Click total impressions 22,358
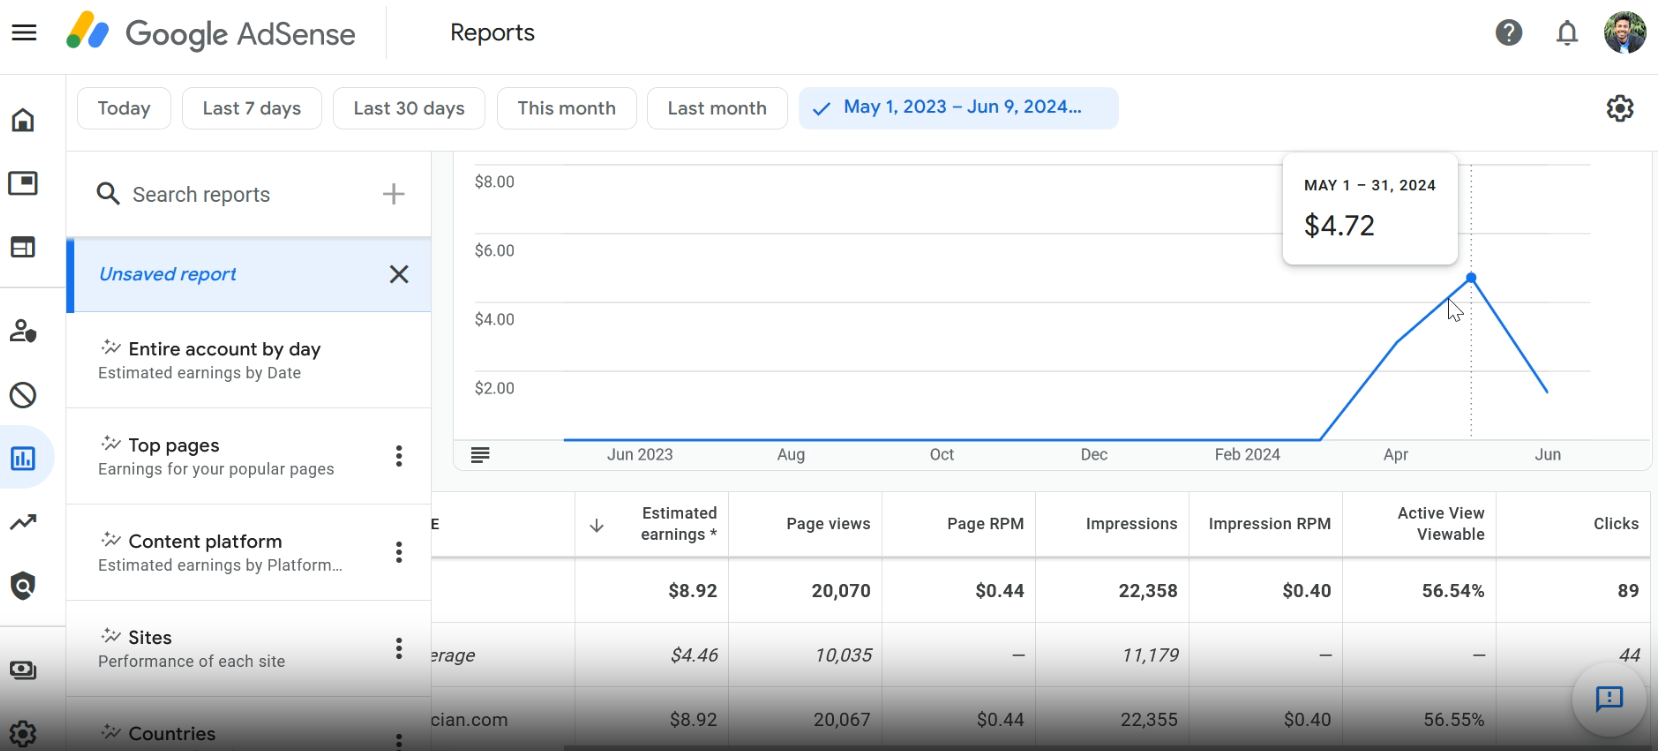 (x=1148, y=591)
